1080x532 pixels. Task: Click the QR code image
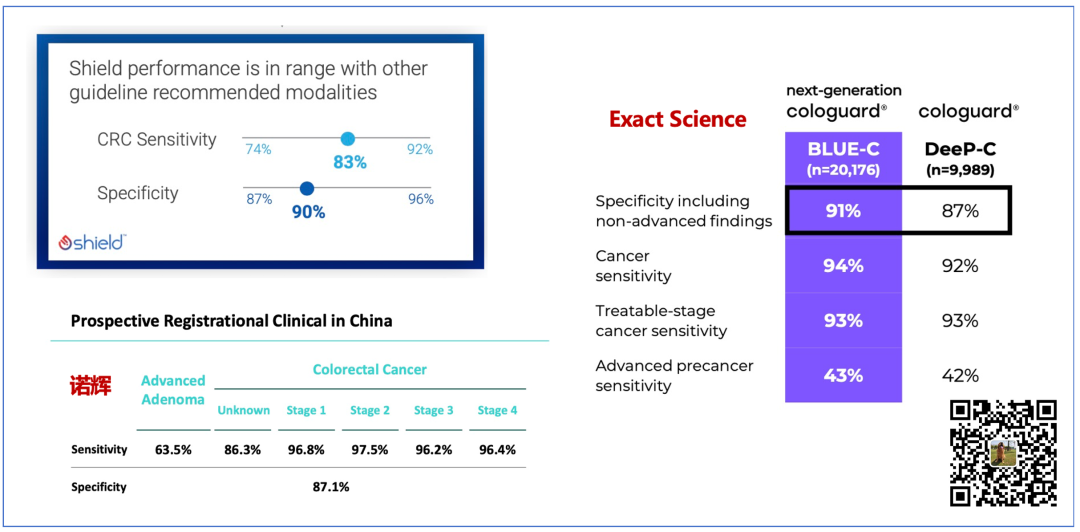[1003, 452]
